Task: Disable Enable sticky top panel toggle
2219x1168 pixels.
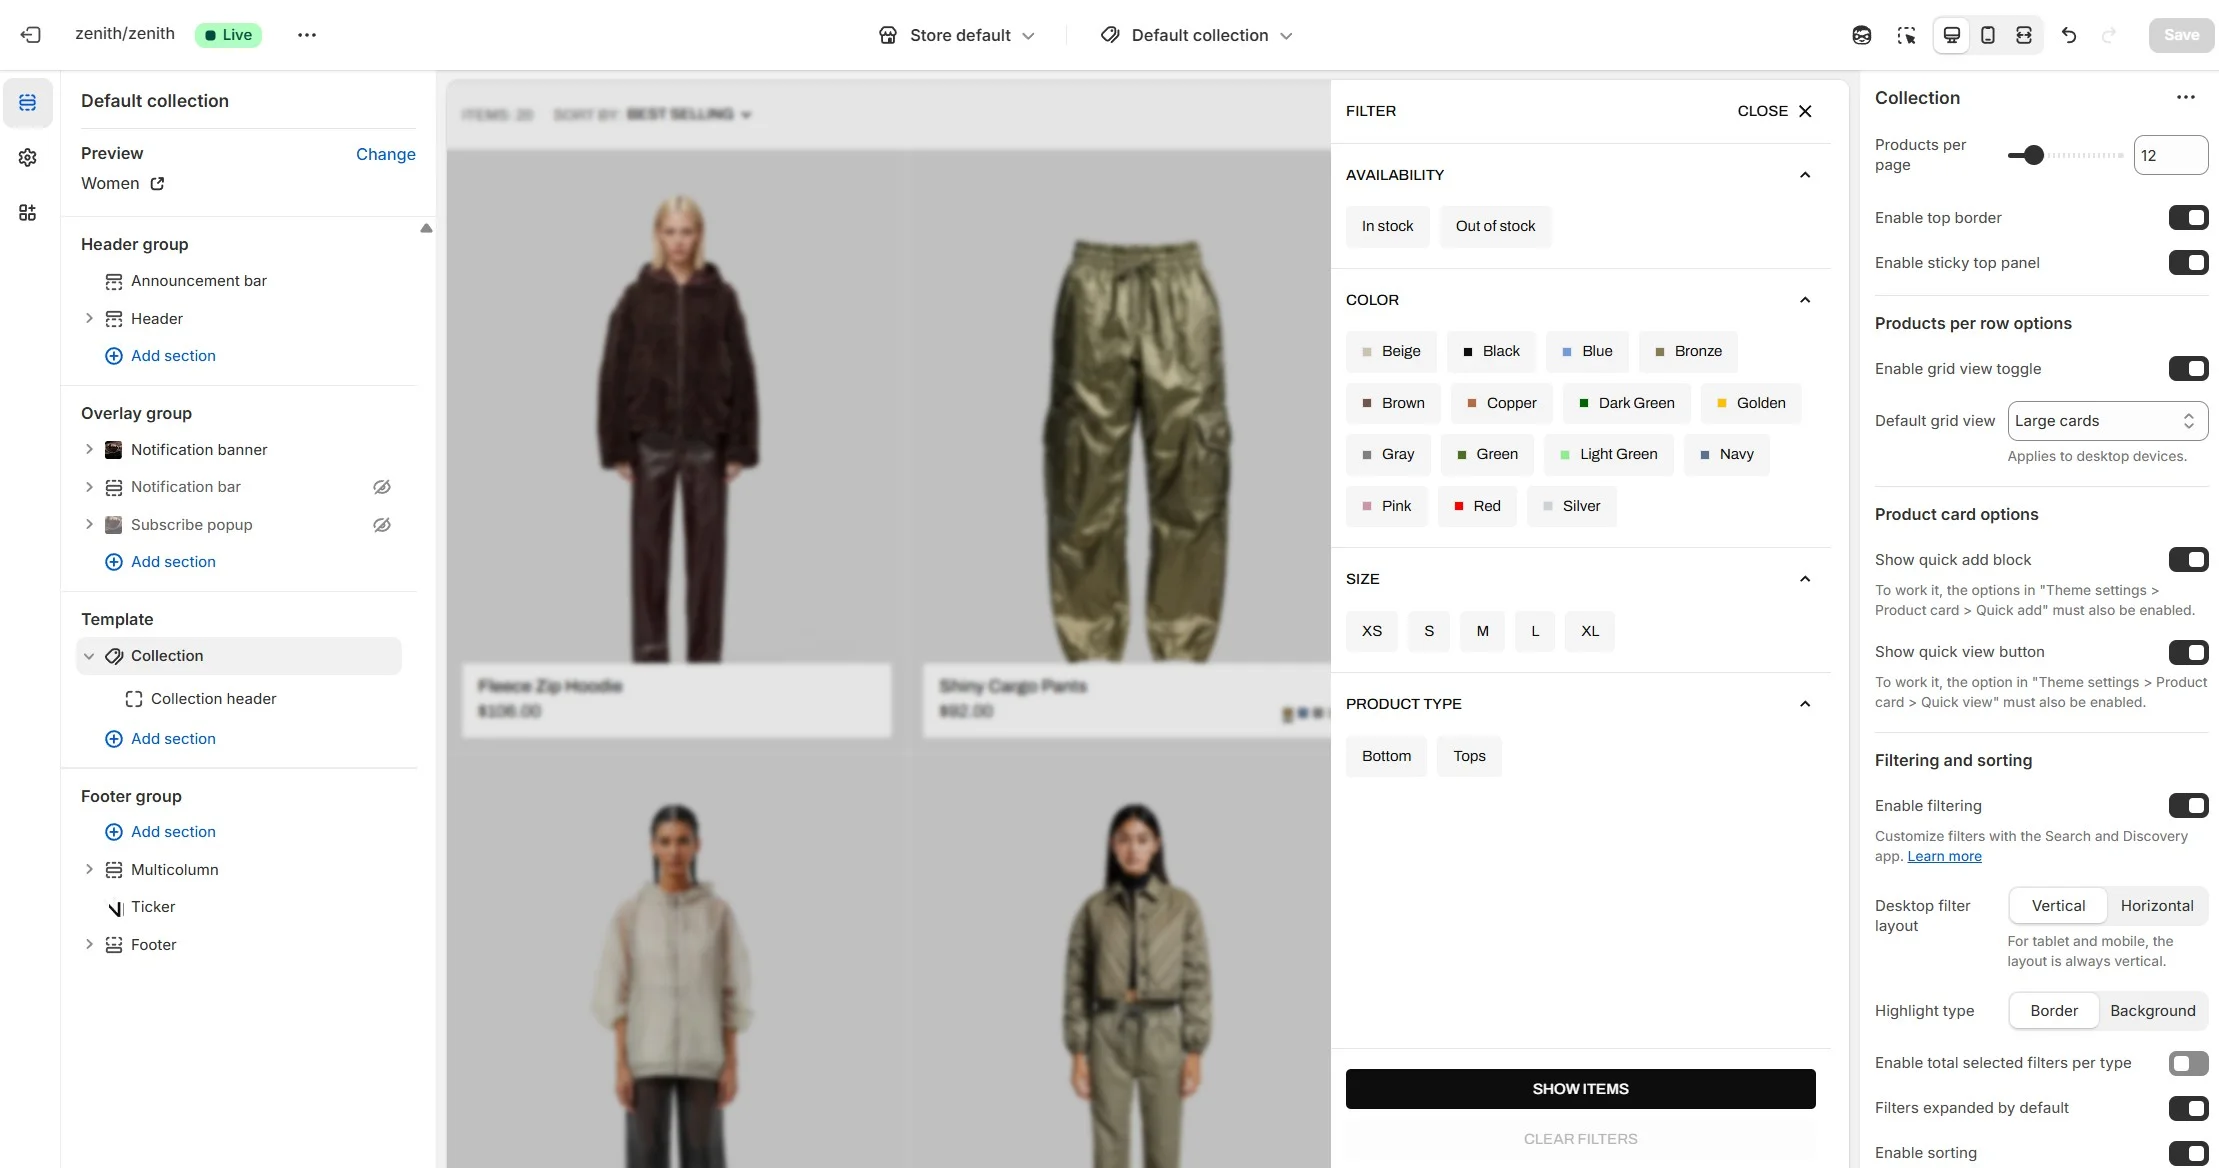Action: pos(2188,263)
